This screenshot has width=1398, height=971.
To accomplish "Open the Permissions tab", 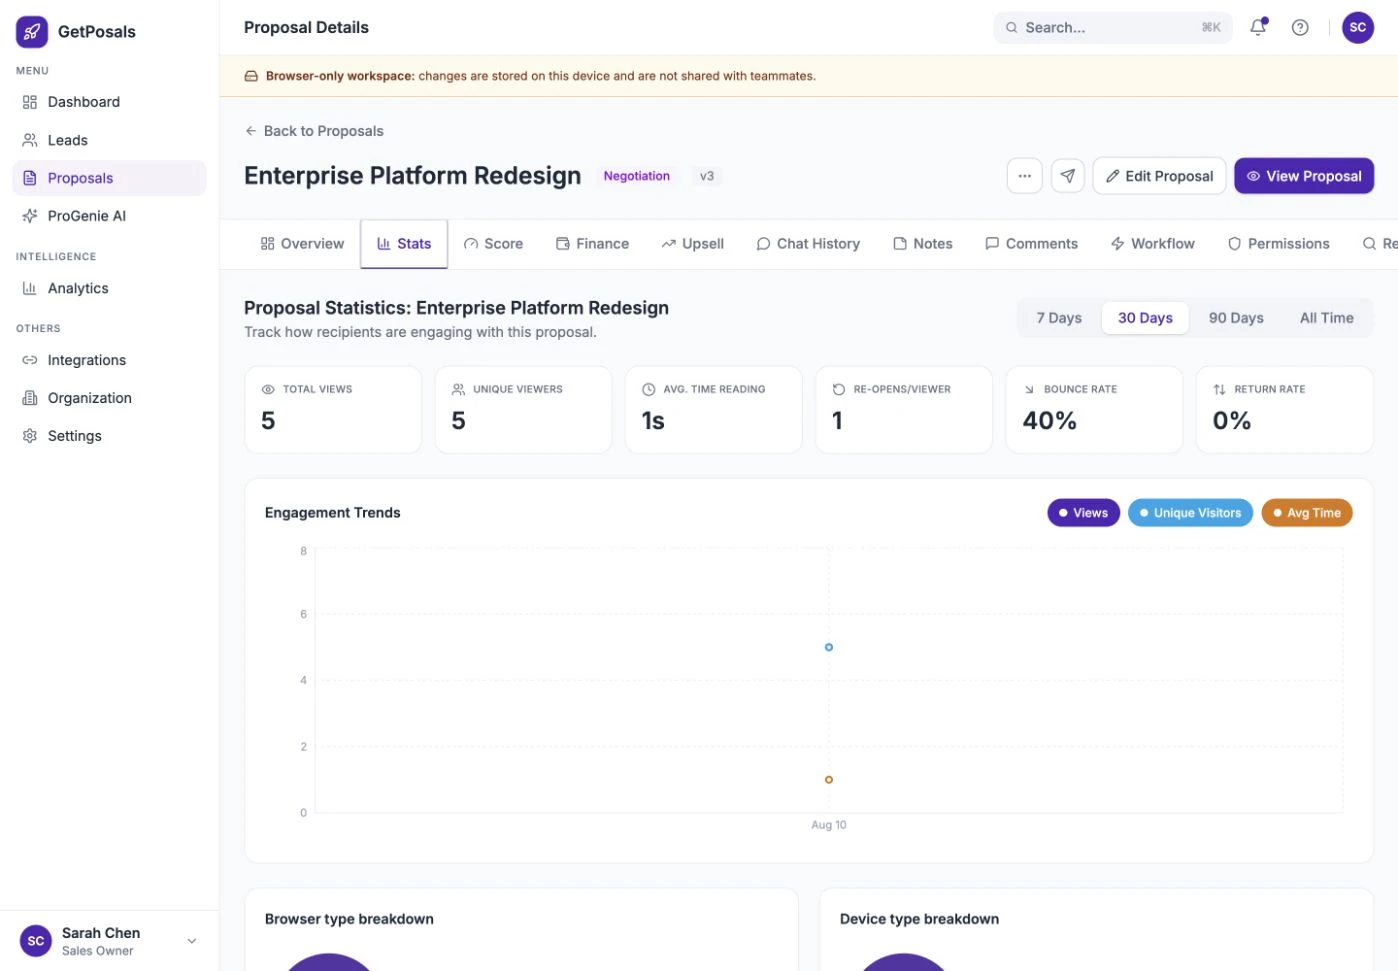I will click(1279, 244).
